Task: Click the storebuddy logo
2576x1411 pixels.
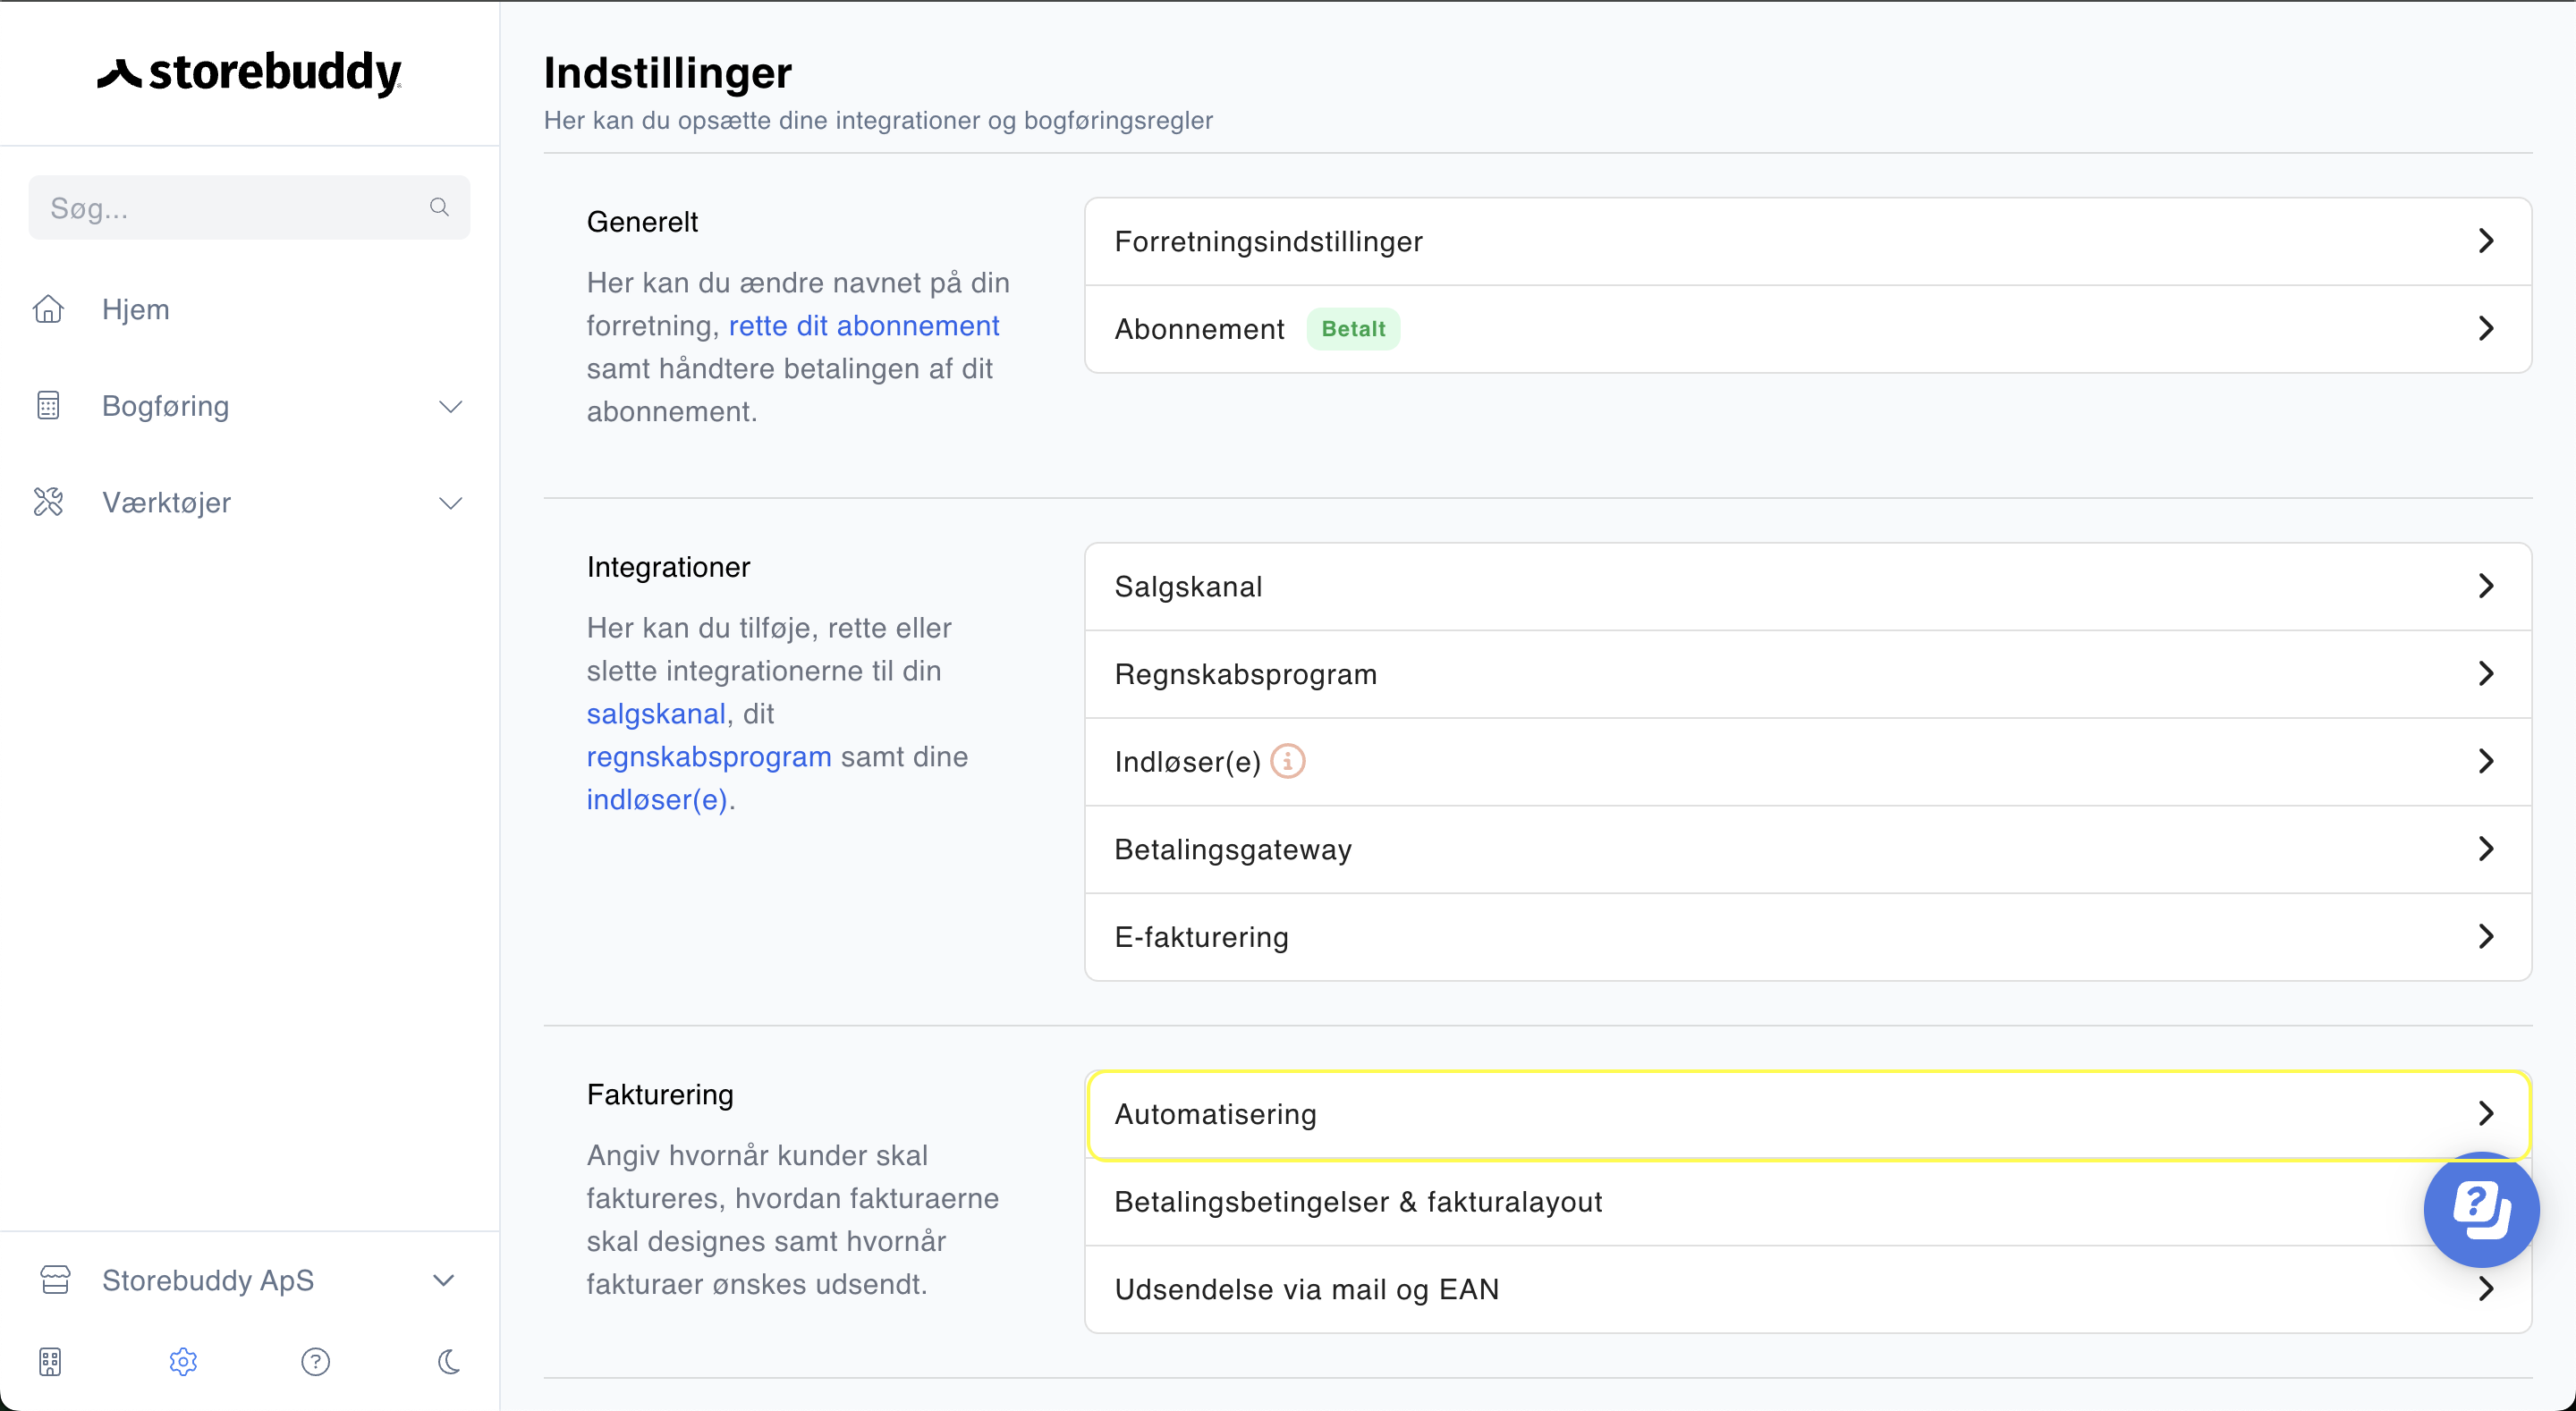Action: pos(249,73)
